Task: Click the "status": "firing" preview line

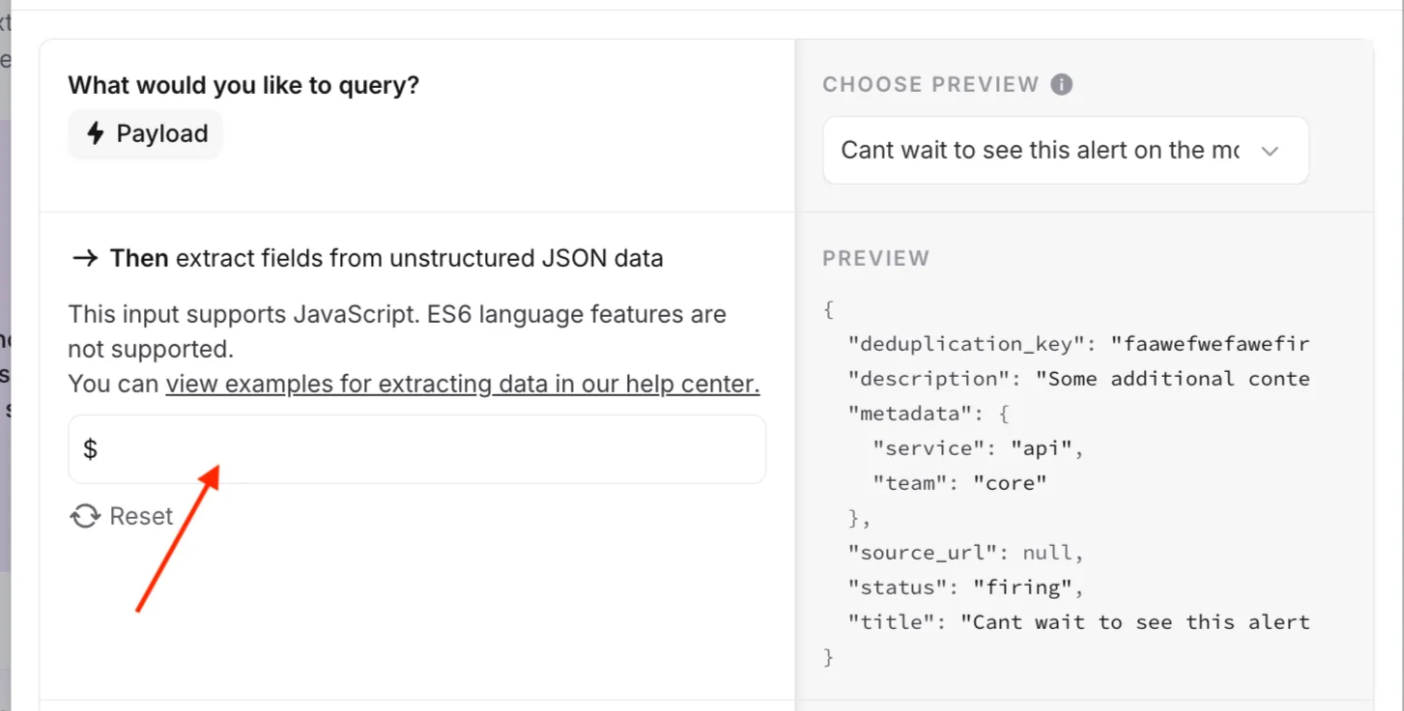Action: pos(965,587)
